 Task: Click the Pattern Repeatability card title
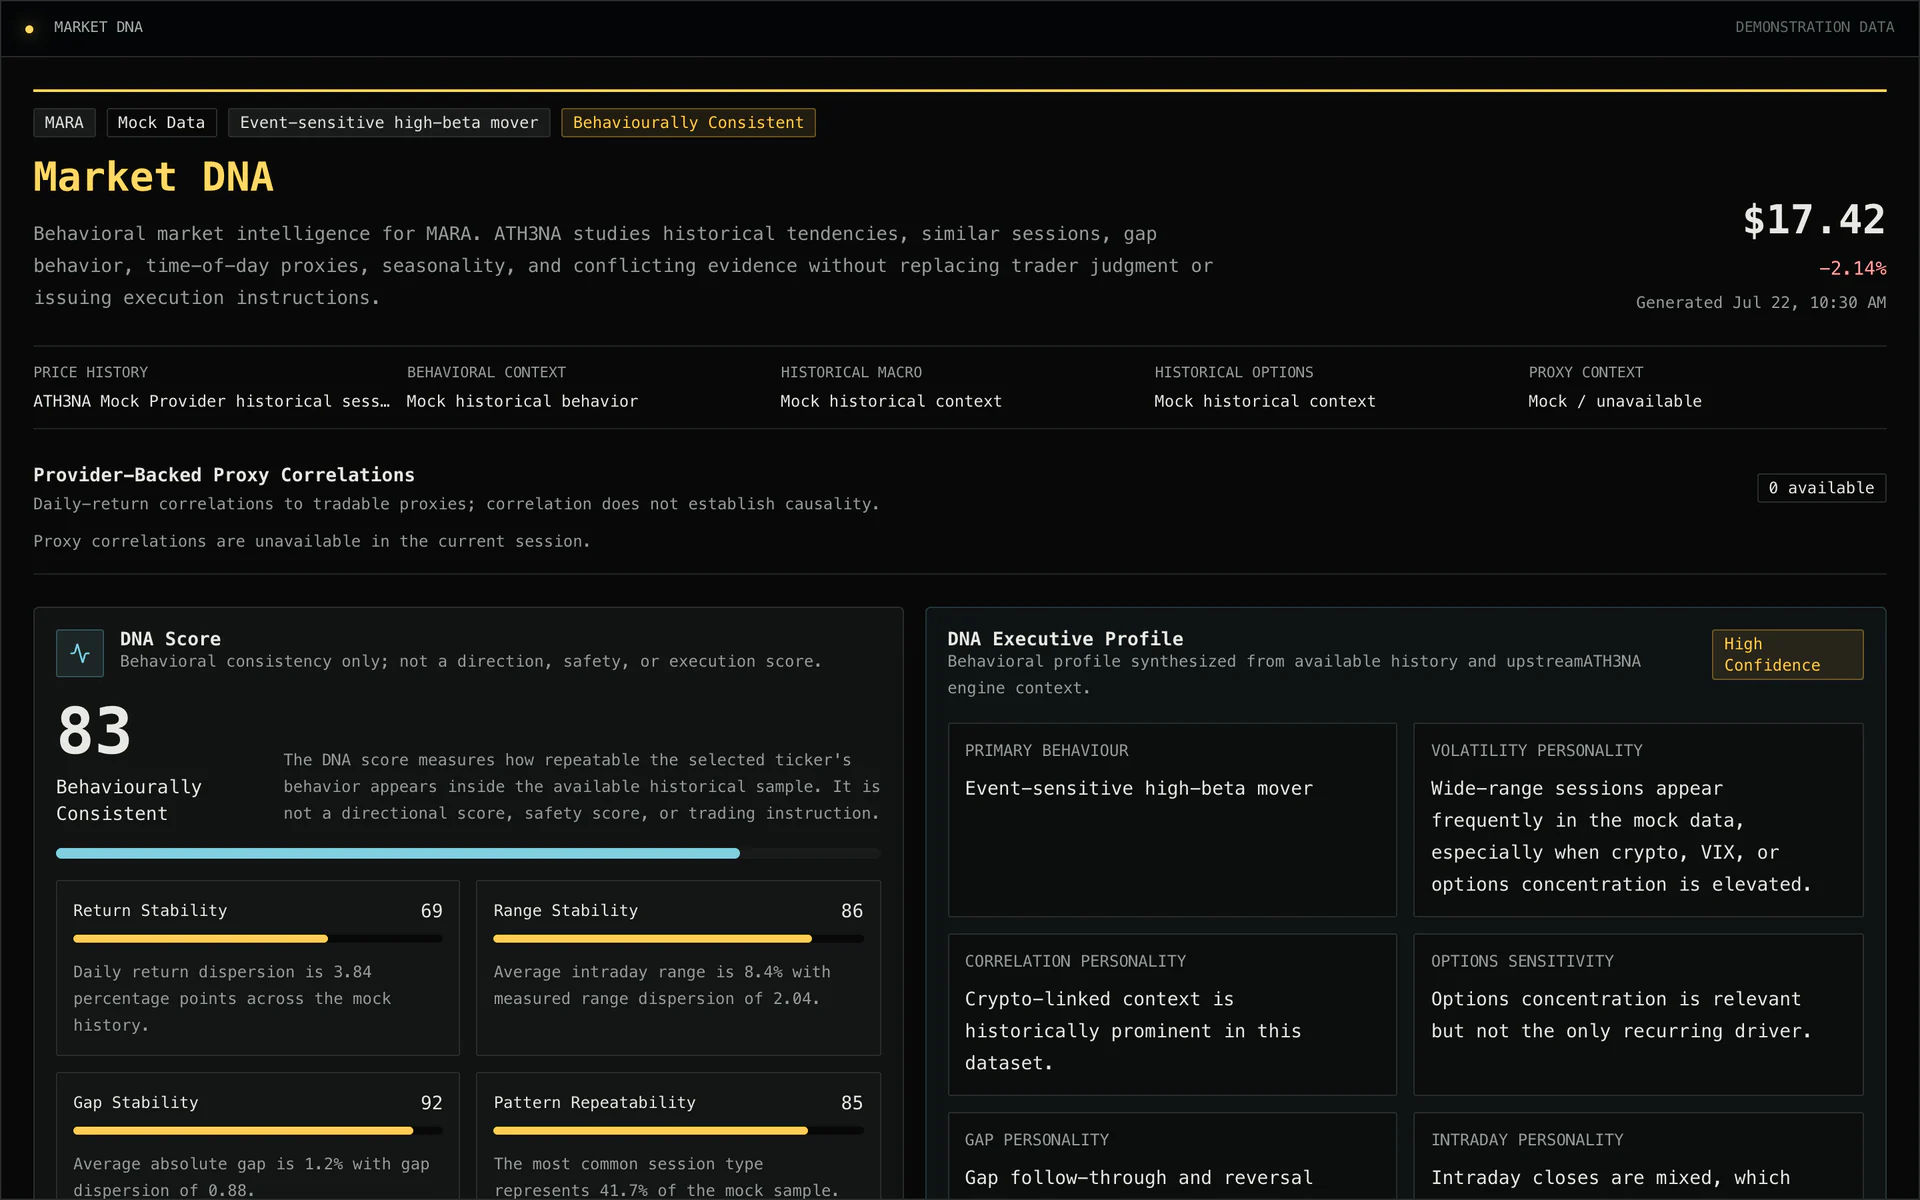pyautogui.click(x=594, y=1102)
